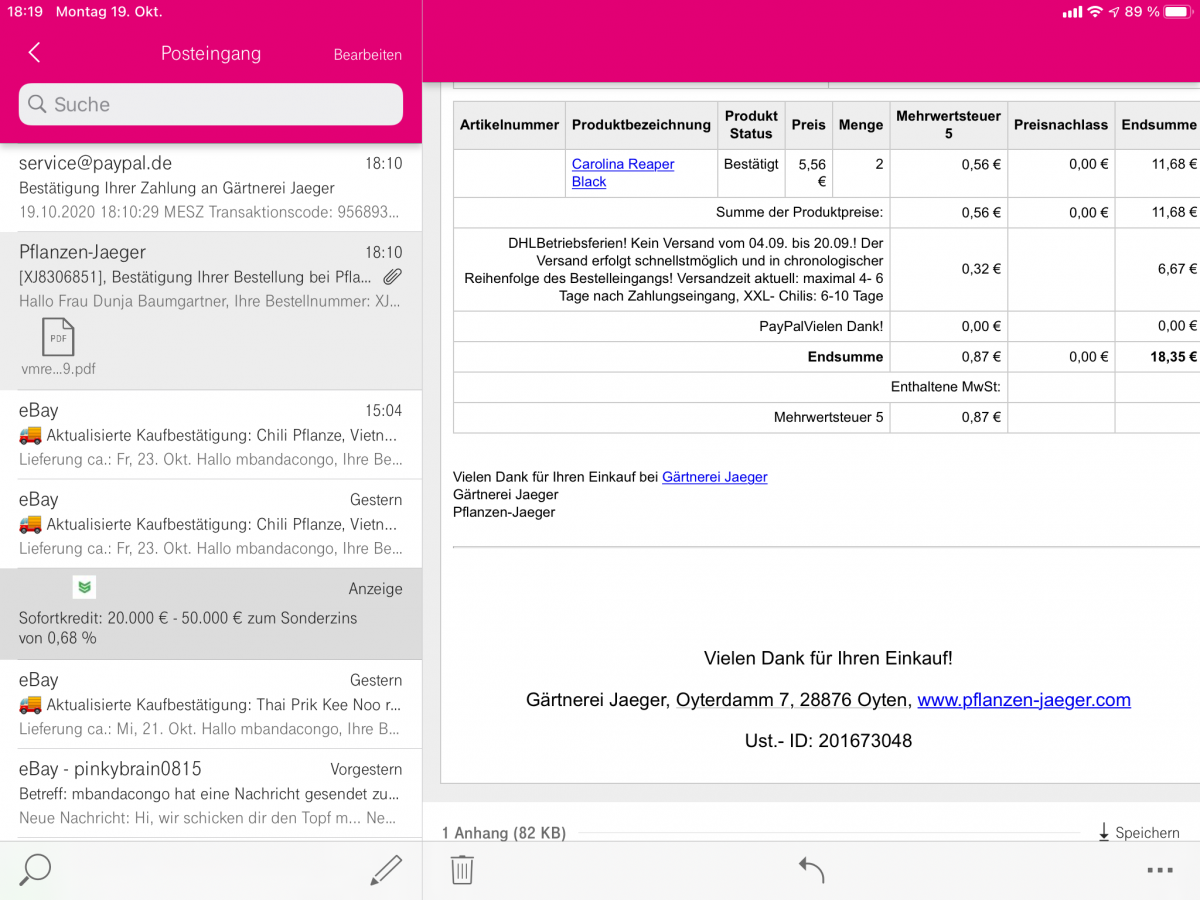Click Bearbeiten to edit the inbox
The width and height of the screenshot is (1200, 900).
tap(368, 55)
